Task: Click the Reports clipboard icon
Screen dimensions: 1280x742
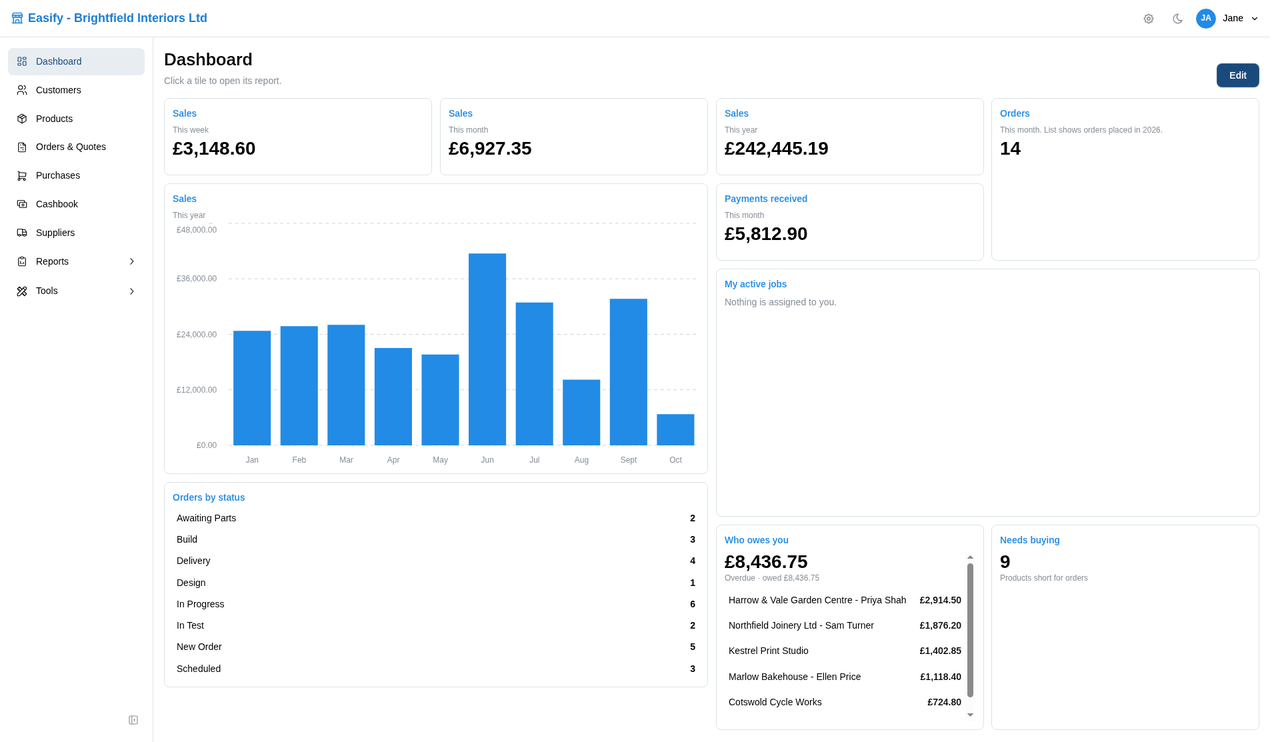Action: tap(22, 261)
